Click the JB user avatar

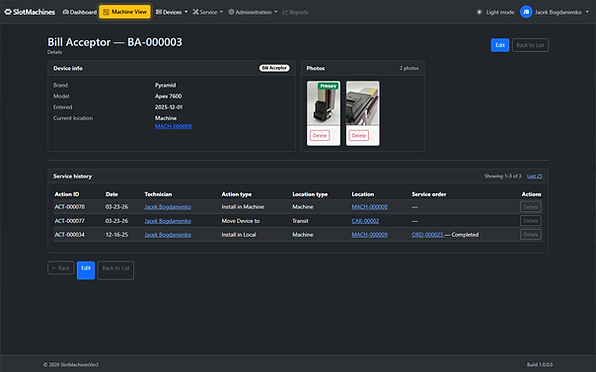[x=526, y=12]
